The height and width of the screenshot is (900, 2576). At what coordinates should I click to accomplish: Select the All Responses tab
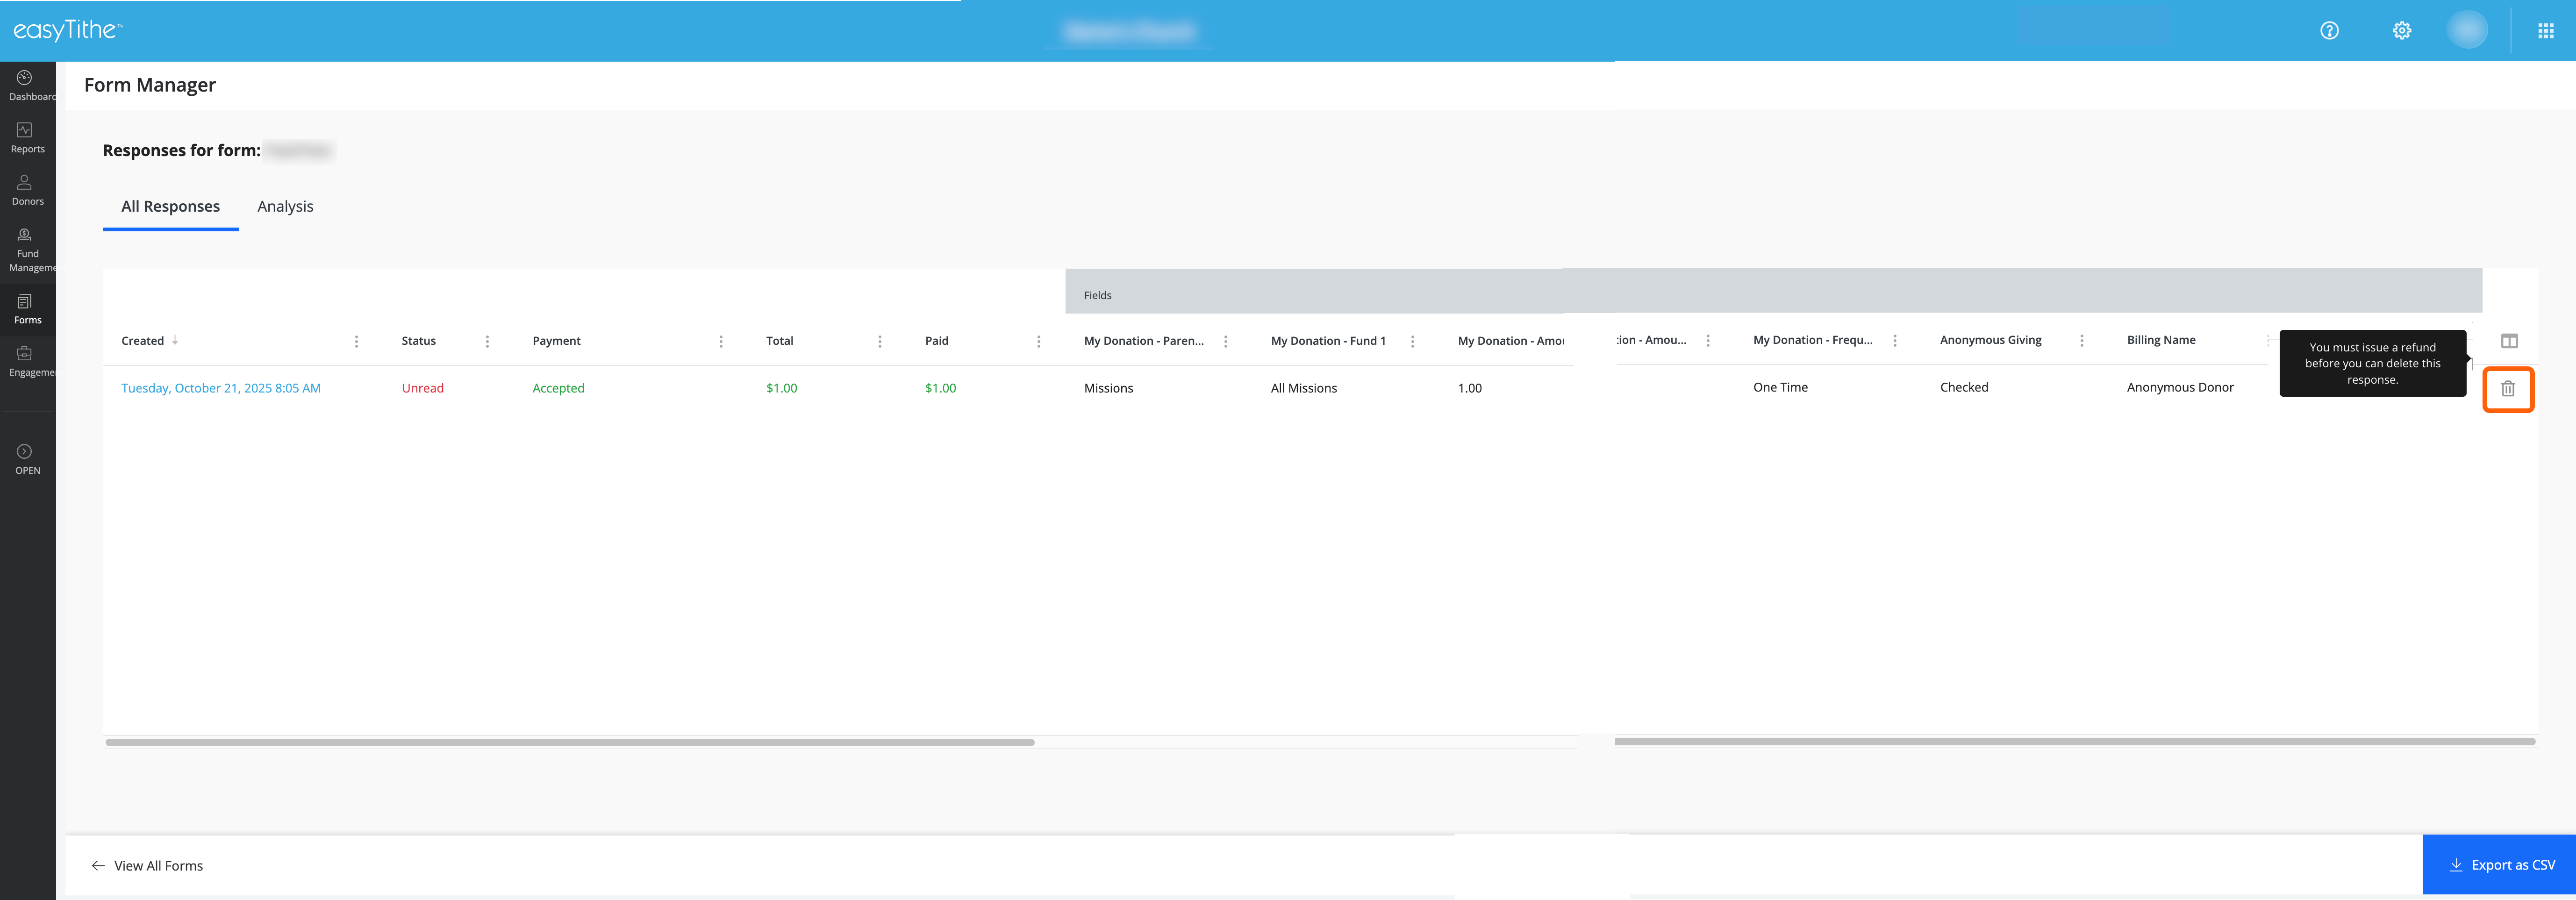pyautogui.click(x=170, y=206)
